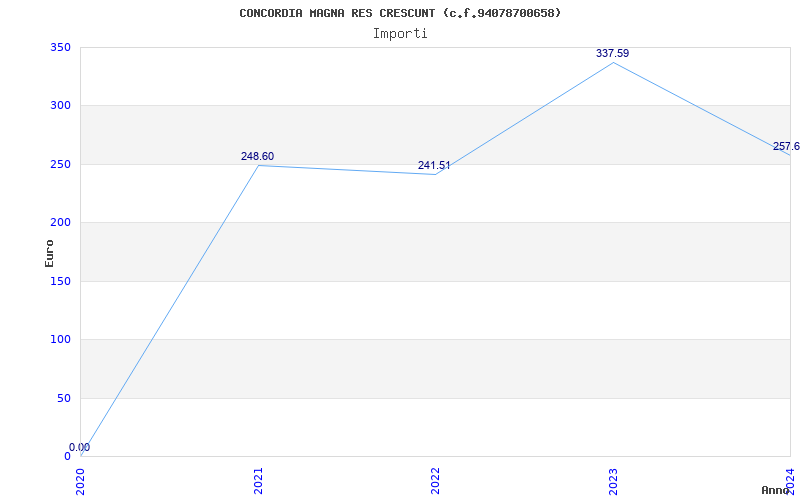
Task: Click the 2020 x-axis label
Action: coord(80,481)
